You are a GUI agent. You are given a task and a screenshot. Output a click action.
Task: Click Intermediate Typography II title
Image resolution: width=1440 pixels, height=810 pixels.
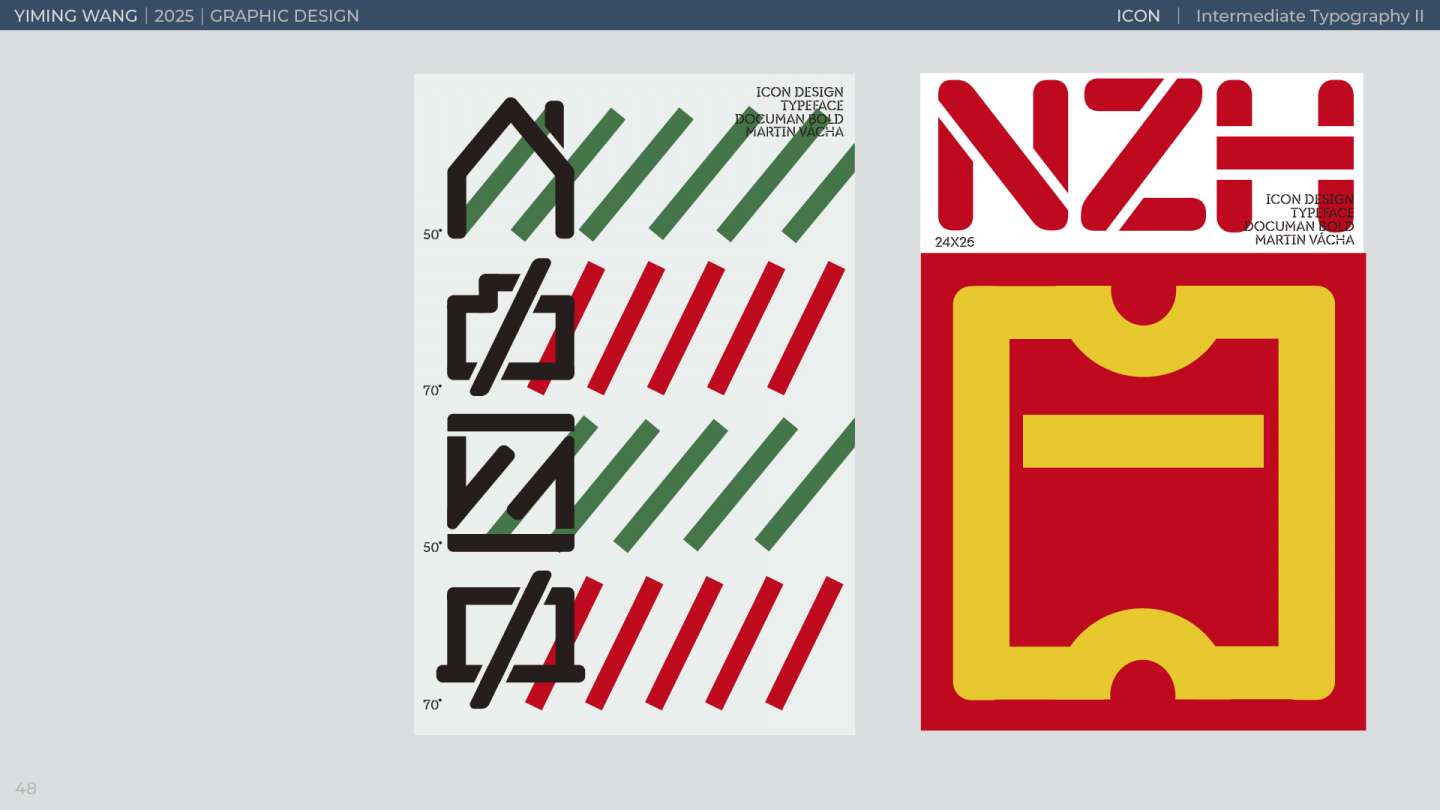(x=1310, y=16)
